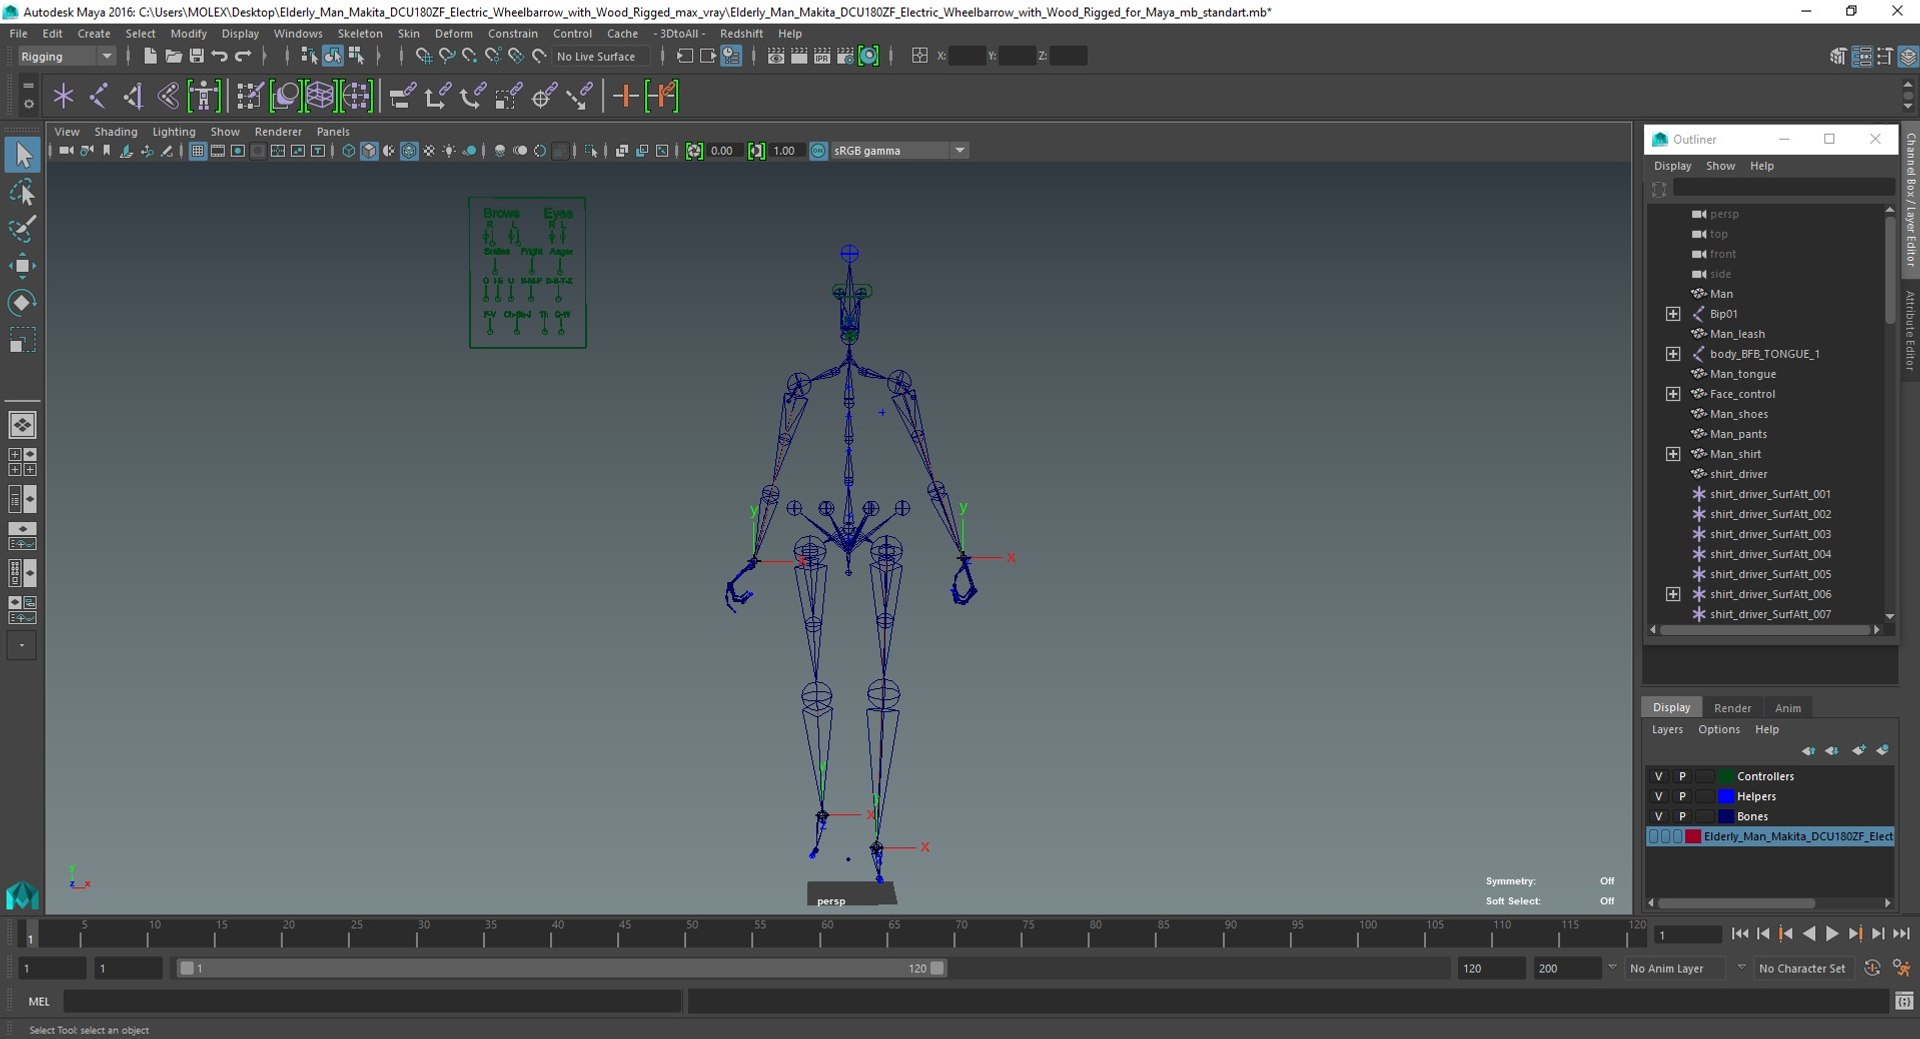
Task: Click the Redo arrow icon
Action: (x=243, y=56)
